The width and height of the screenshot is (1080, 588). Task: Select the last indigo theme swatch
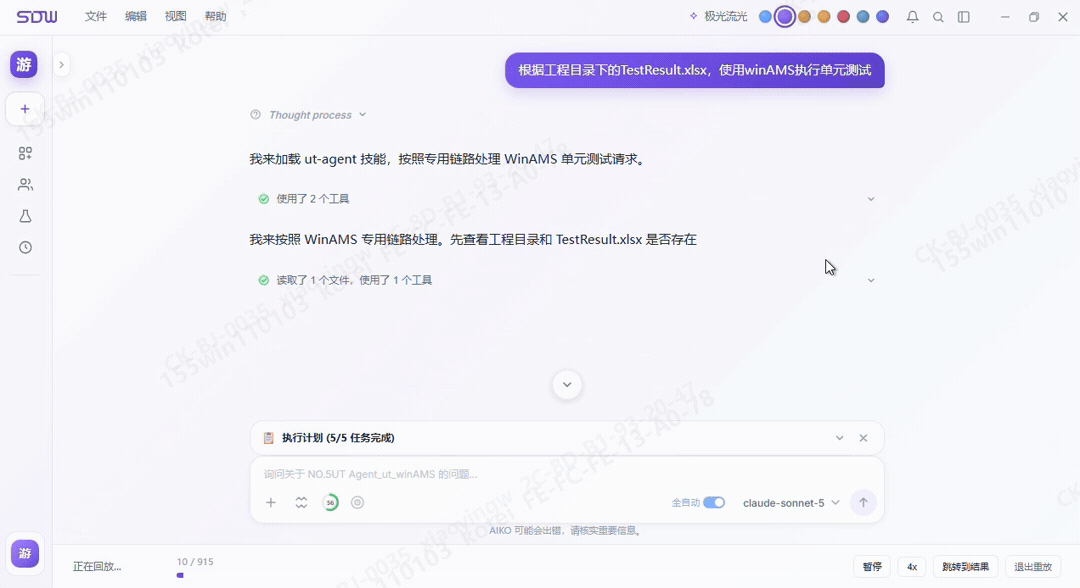[882, 17]
